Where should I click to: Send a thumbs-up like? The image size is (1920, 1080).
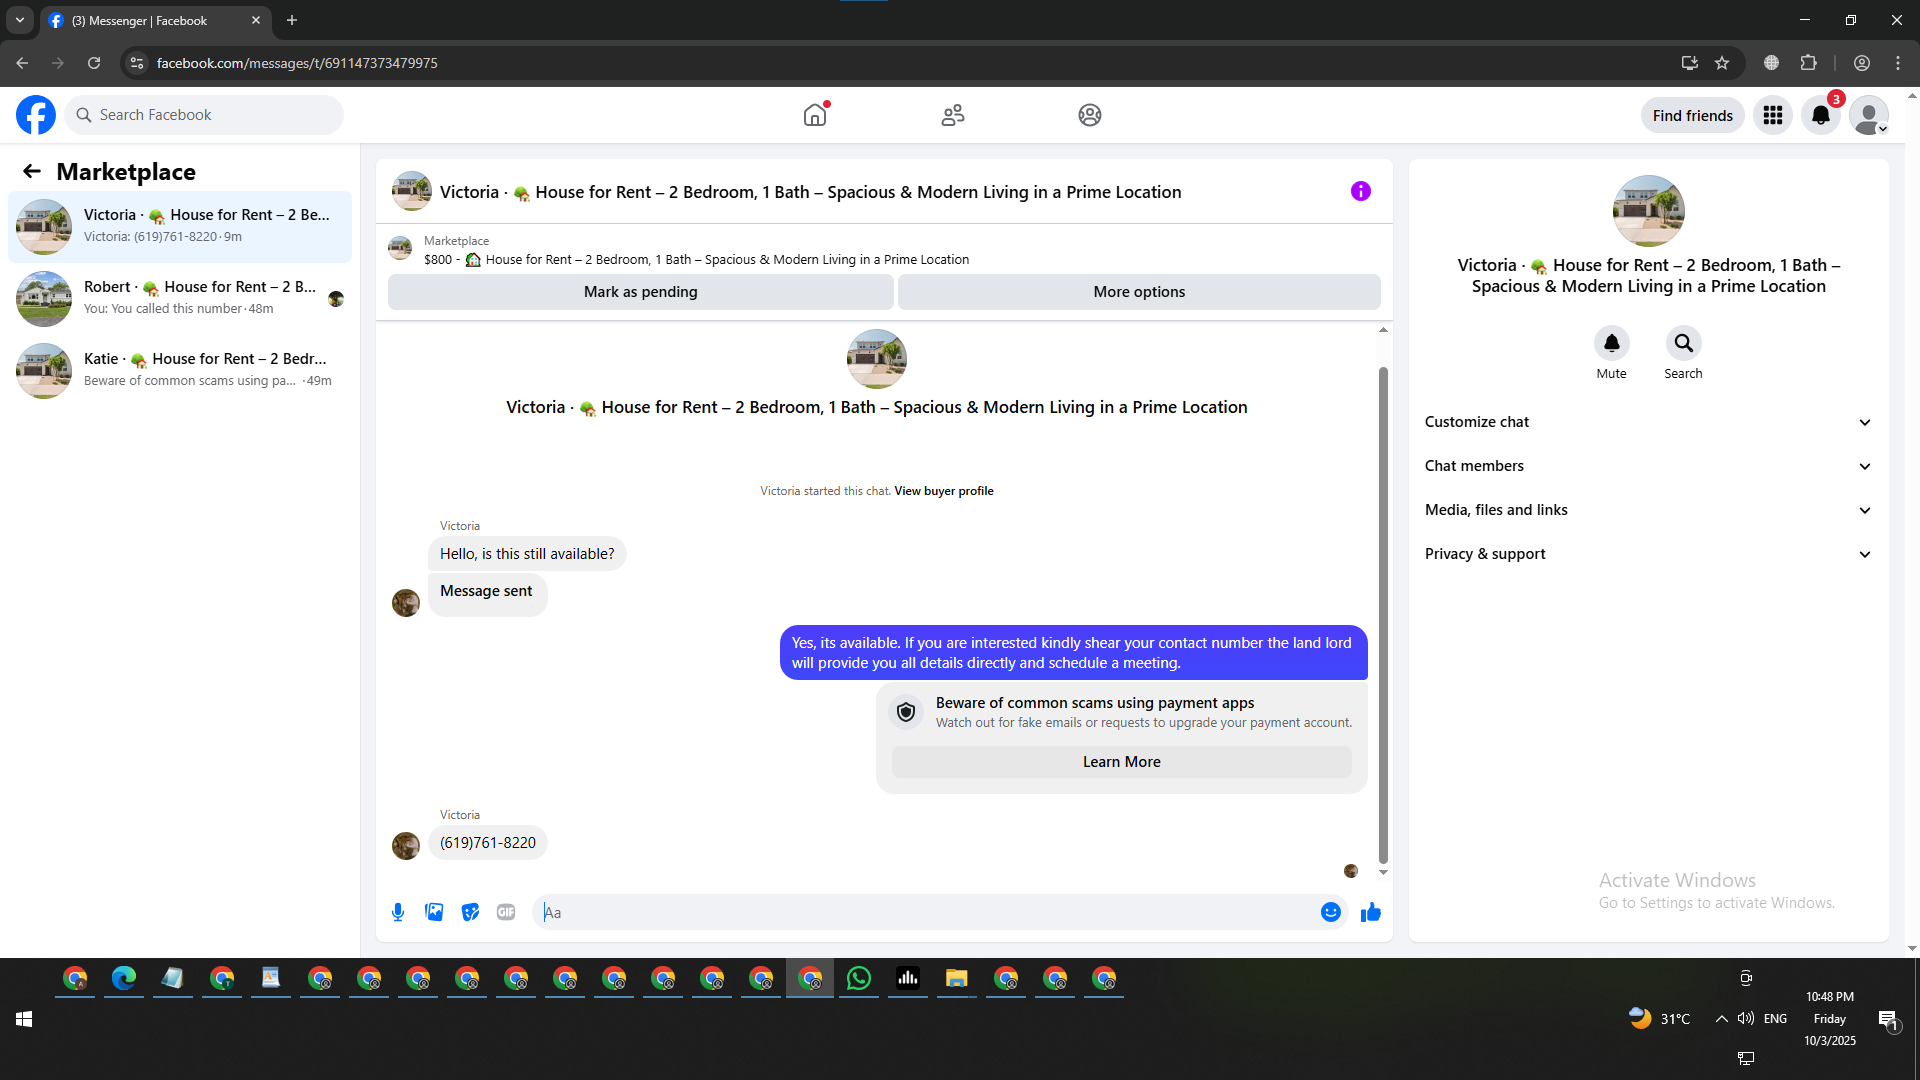point(1370,912)
